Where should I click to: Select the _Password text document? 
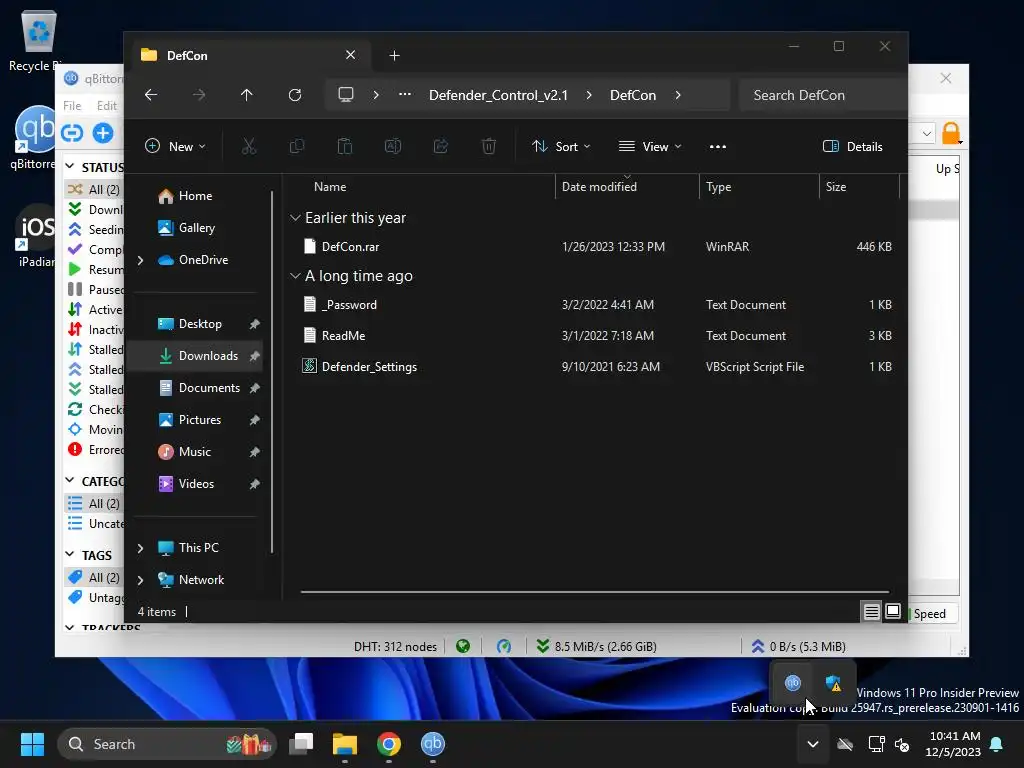pos(597,305)
